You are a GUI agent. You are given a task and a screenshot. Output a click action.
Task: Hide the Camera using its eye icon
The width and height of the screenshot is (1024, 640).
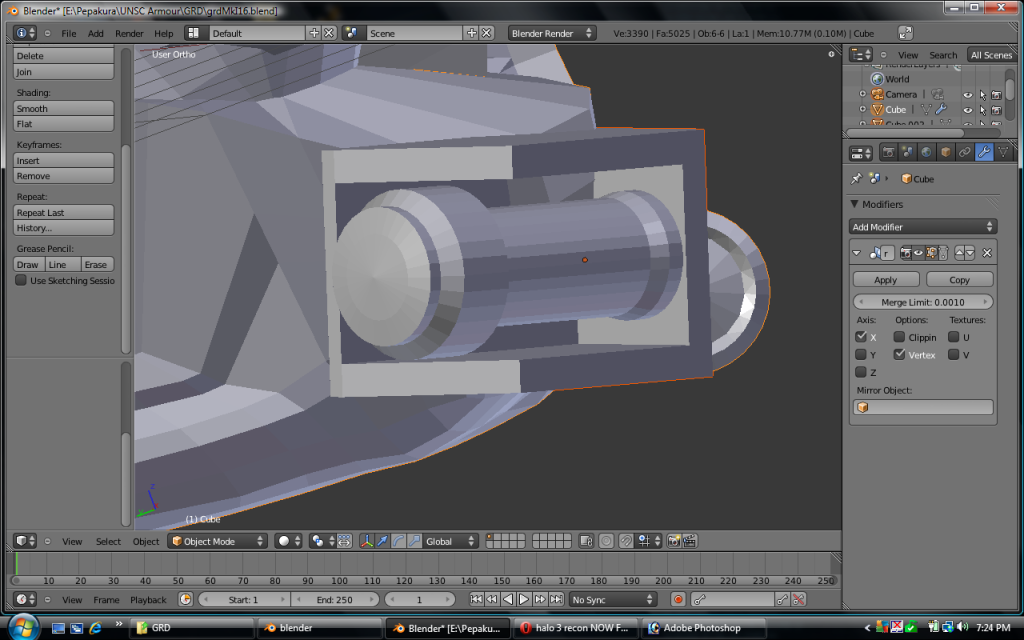(x=968, y=95)
